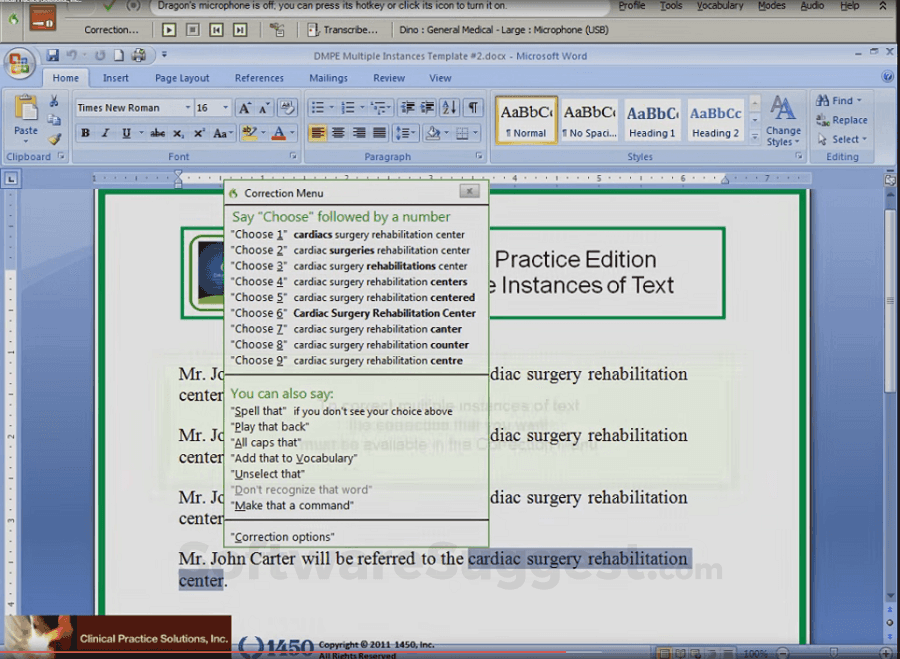Open Find in the Editing group
This screenshot has height=659, width=900.
pyautogui.click(x=838, y=101)
